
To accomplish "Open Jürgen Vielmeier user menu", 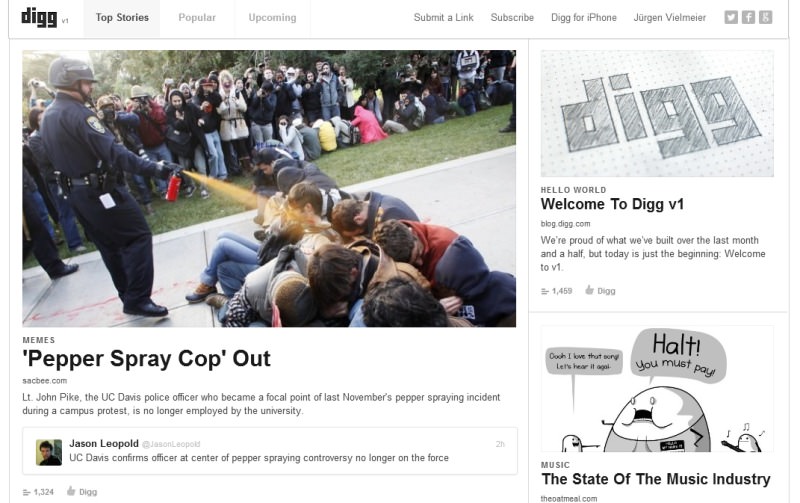I will (x=669, y=18).
